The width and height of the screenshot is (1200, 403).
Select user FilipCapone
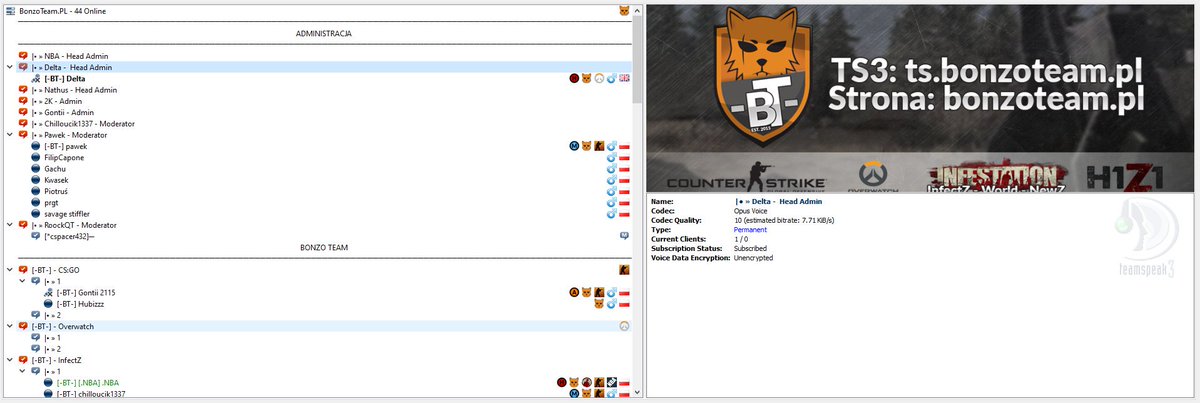click(64, 157)
